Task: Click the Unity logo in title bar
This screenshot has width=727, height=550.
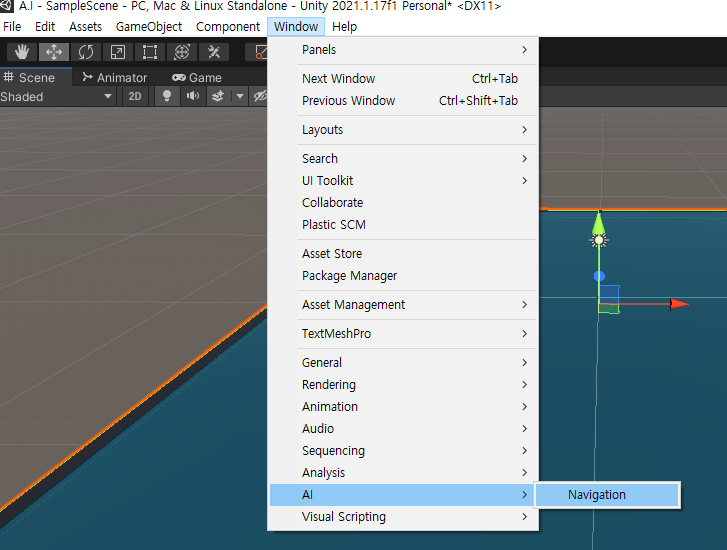Action: [x=6, y=6]
